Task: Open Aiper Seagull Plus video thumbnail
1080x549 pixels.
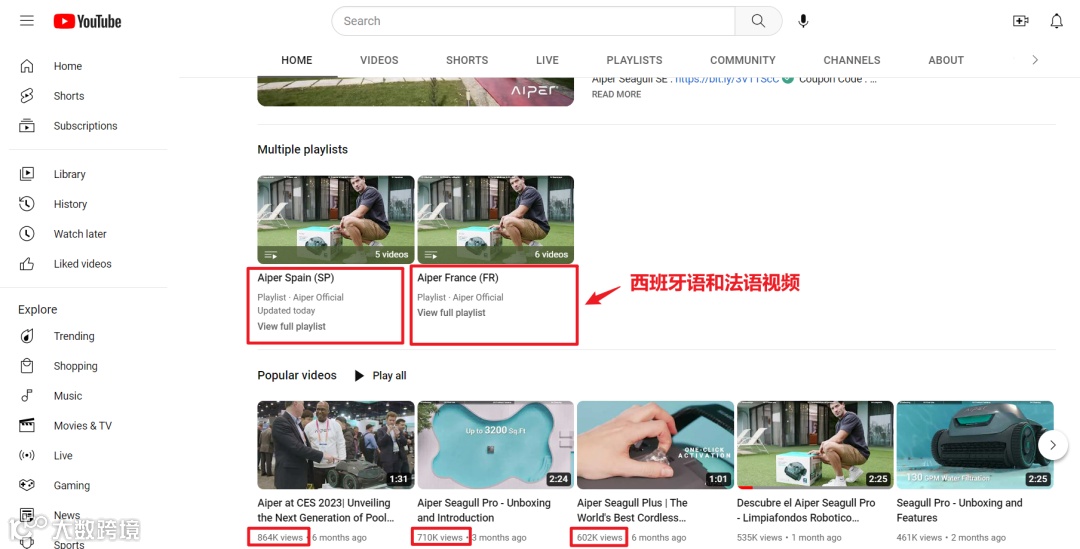Action: [656, 445]
